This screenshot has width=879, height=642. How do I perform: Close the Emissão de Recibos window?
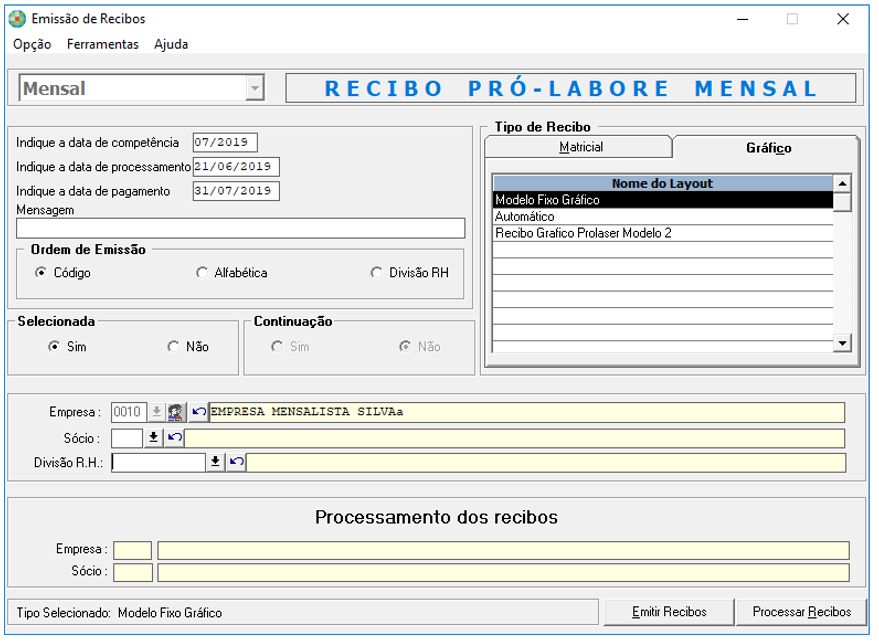pyautogui.click(x=843, y=20)
